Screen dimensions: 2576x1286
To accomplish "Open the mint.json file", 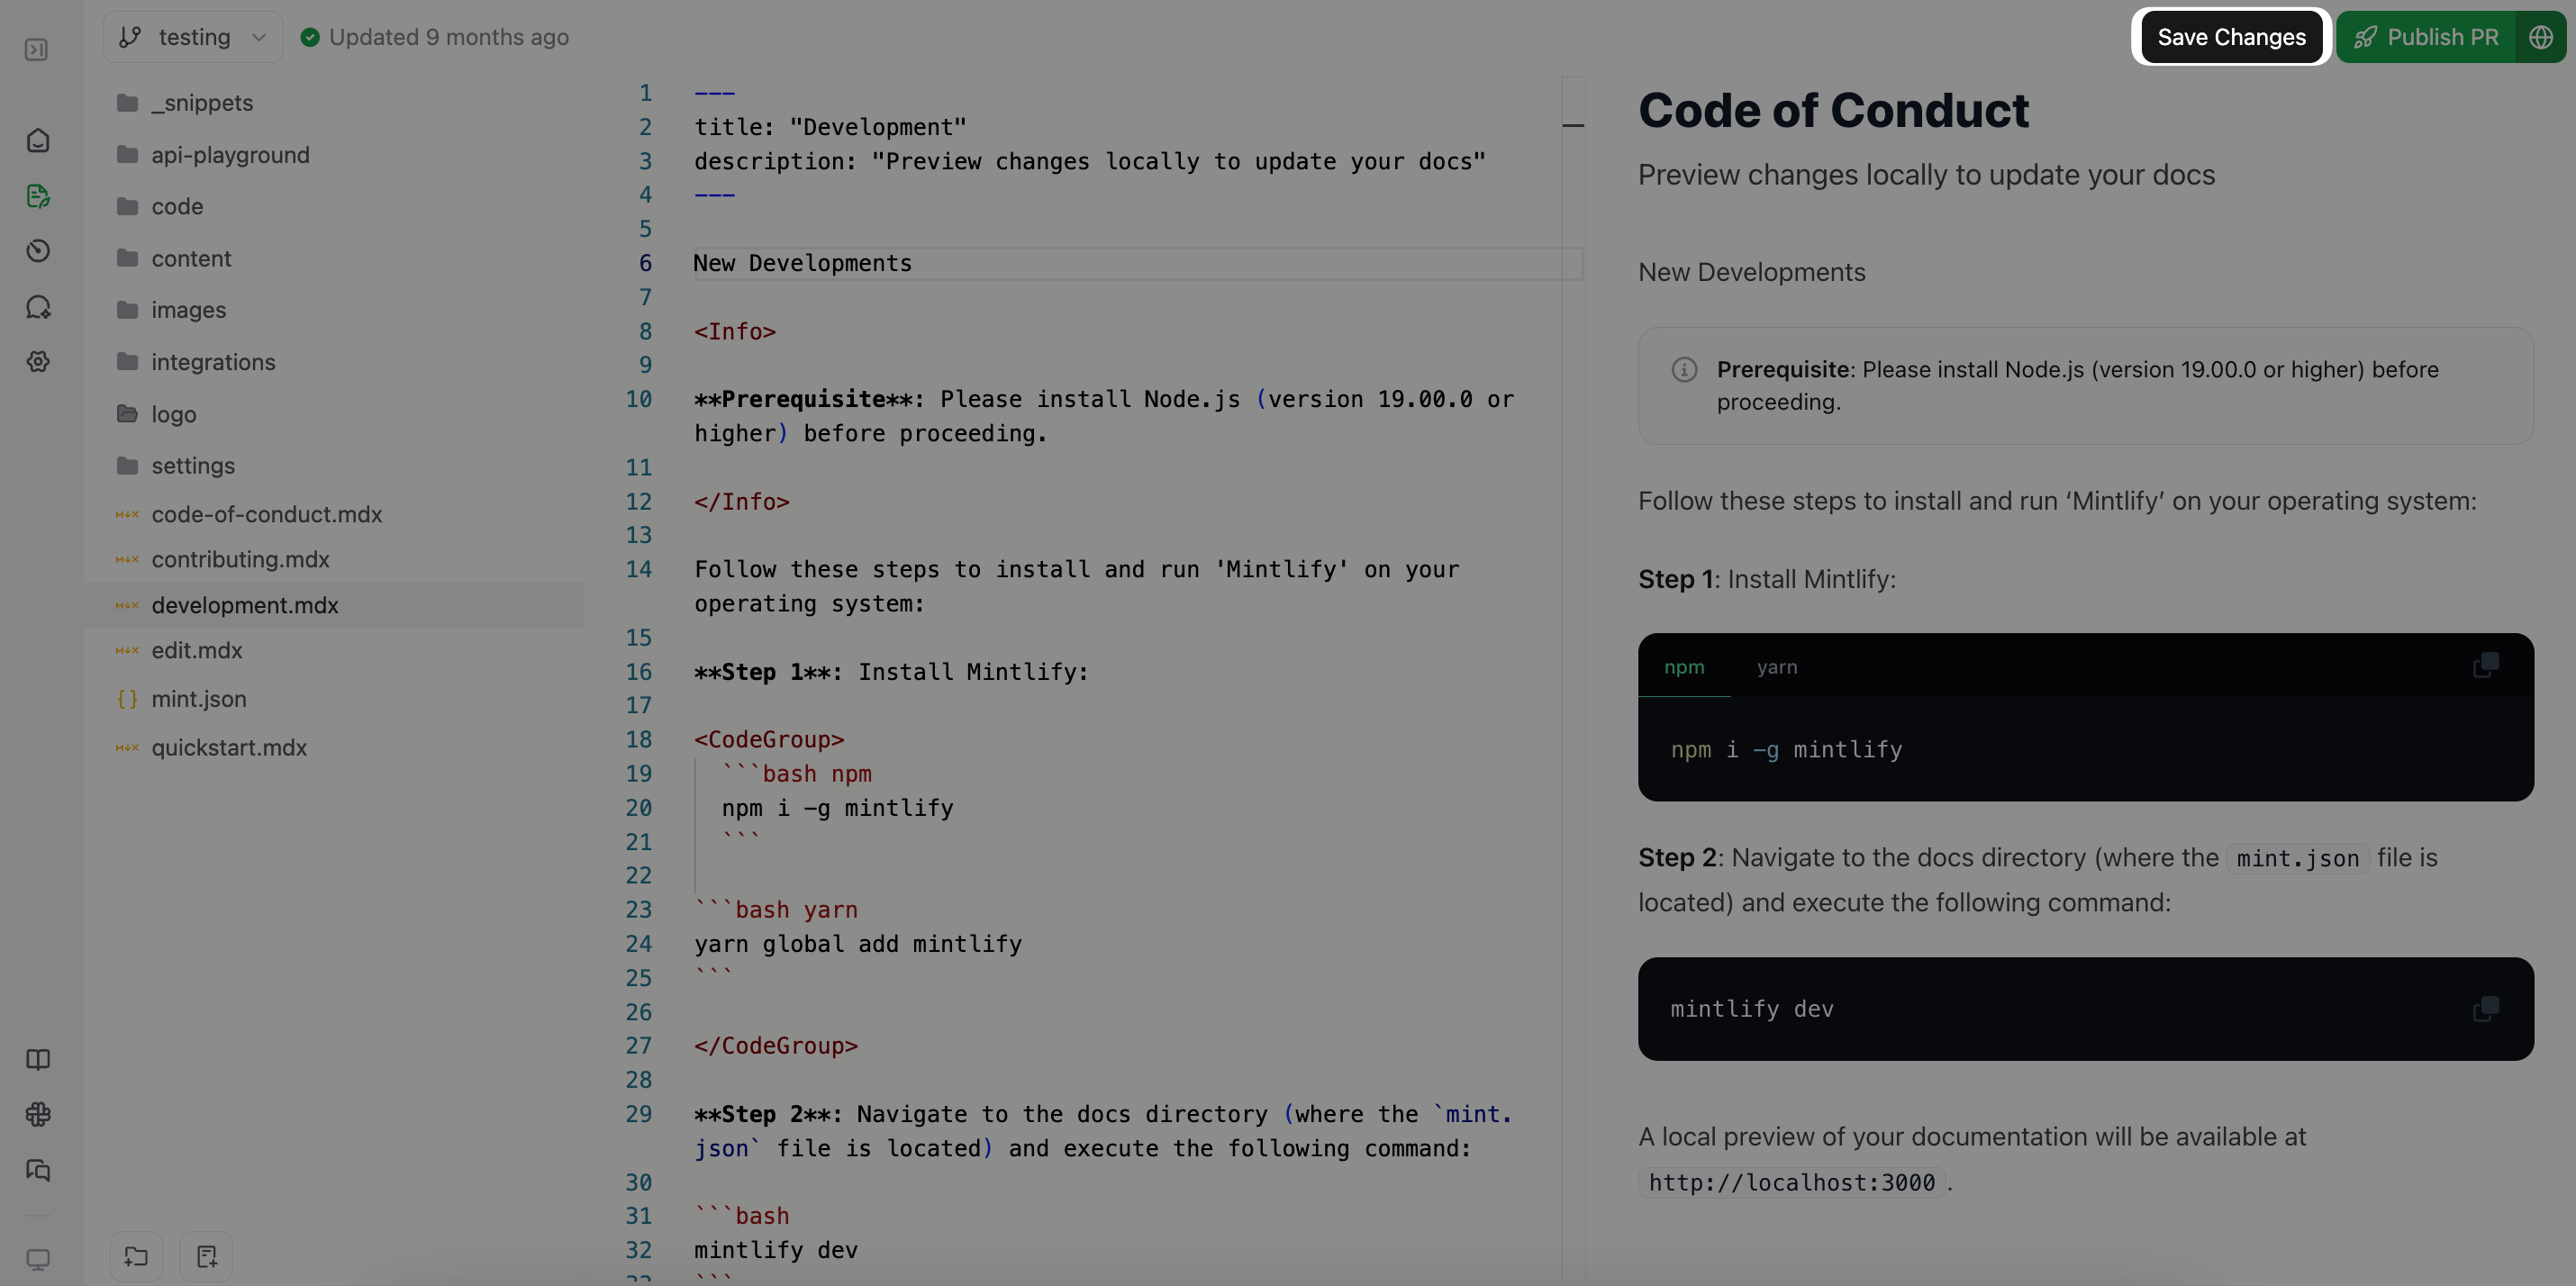I will tap(199, 699).
